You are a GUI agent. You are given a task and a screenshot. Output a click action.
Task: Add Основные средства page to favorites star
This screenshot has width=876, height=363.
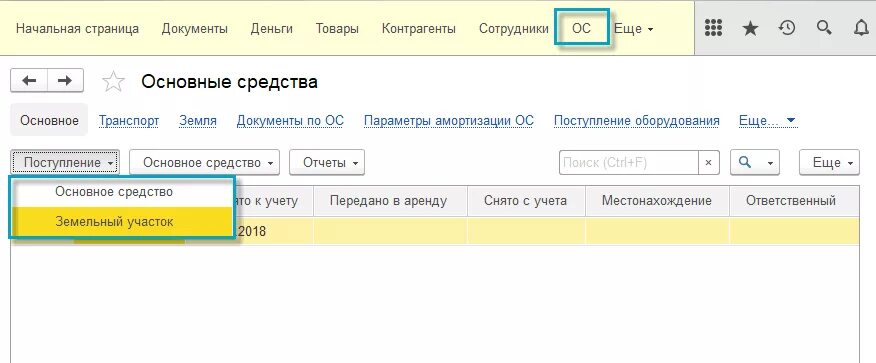coord(113,82)
